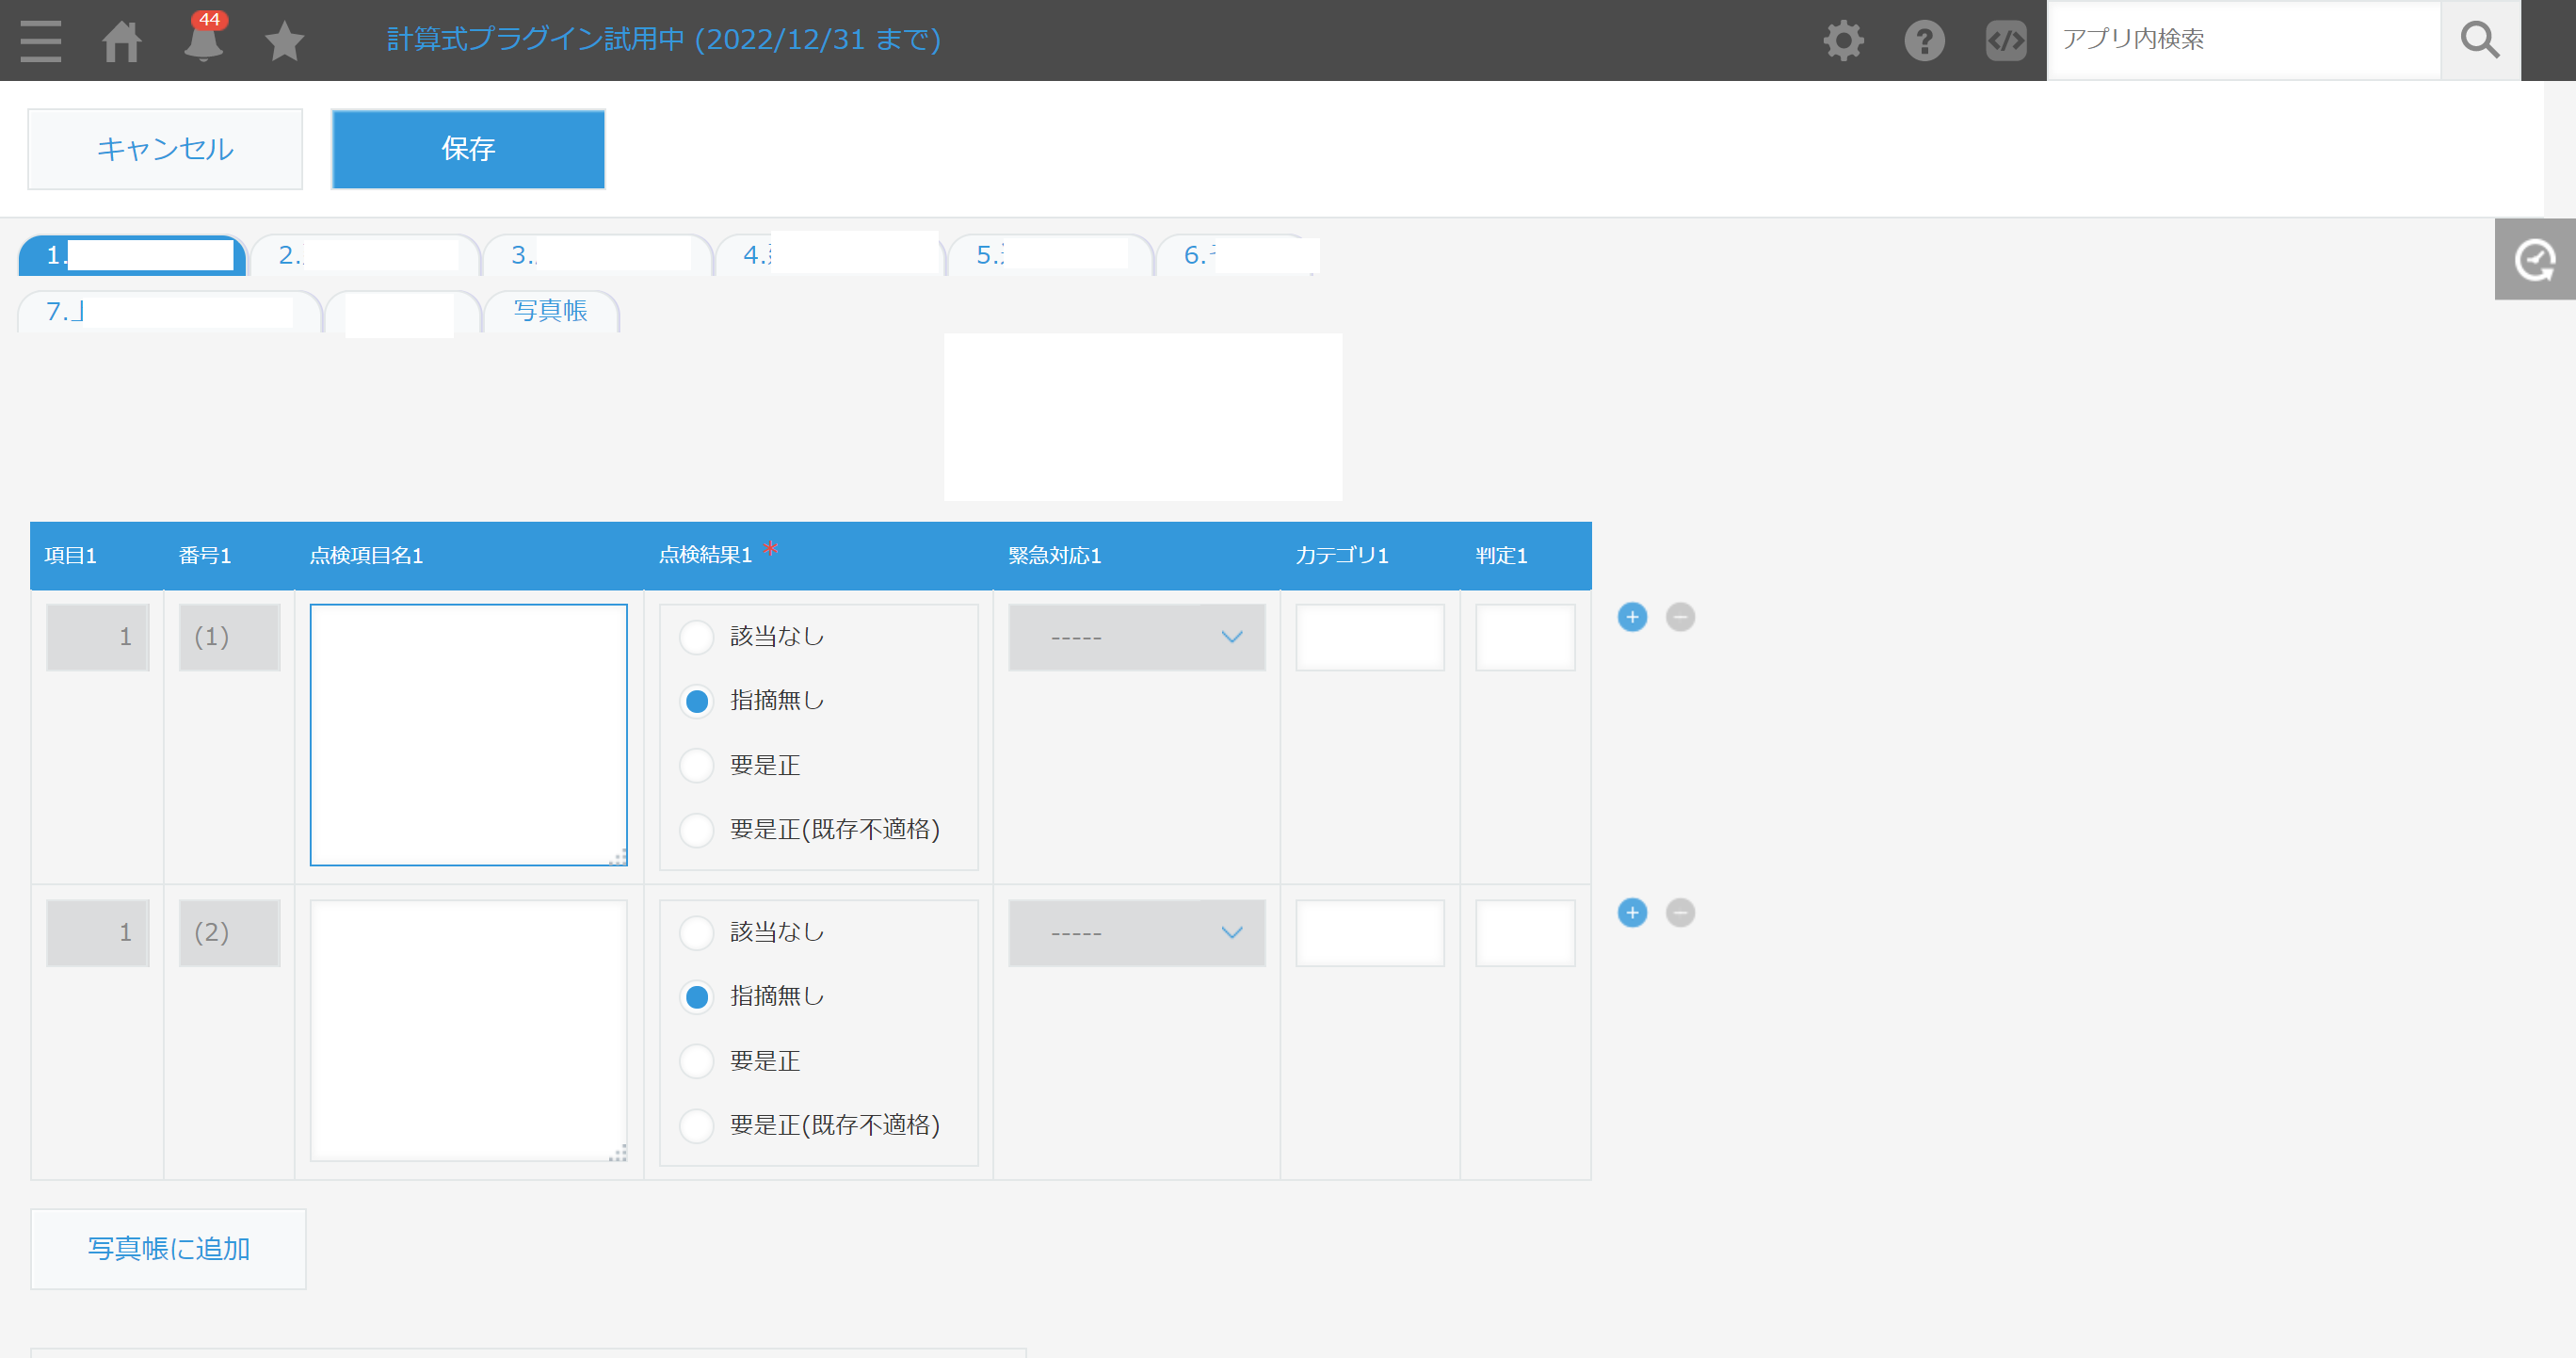The height and width of the screenshot is (1358, 2576).
Task: Select 要是正(既存不適格) in second row
Action: point(697,1126)
